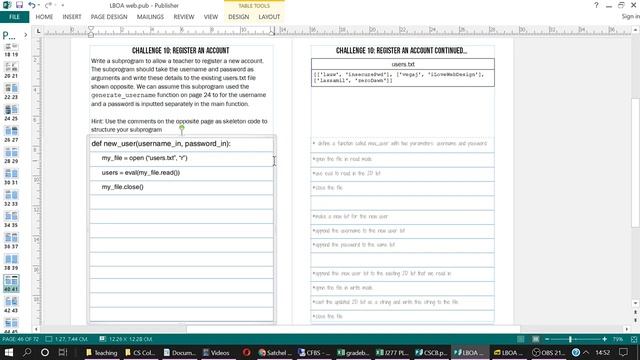The width and height of the screenshot is (640, 360).
Task: Open the REVIEW tab
Action: coord(184,17)
